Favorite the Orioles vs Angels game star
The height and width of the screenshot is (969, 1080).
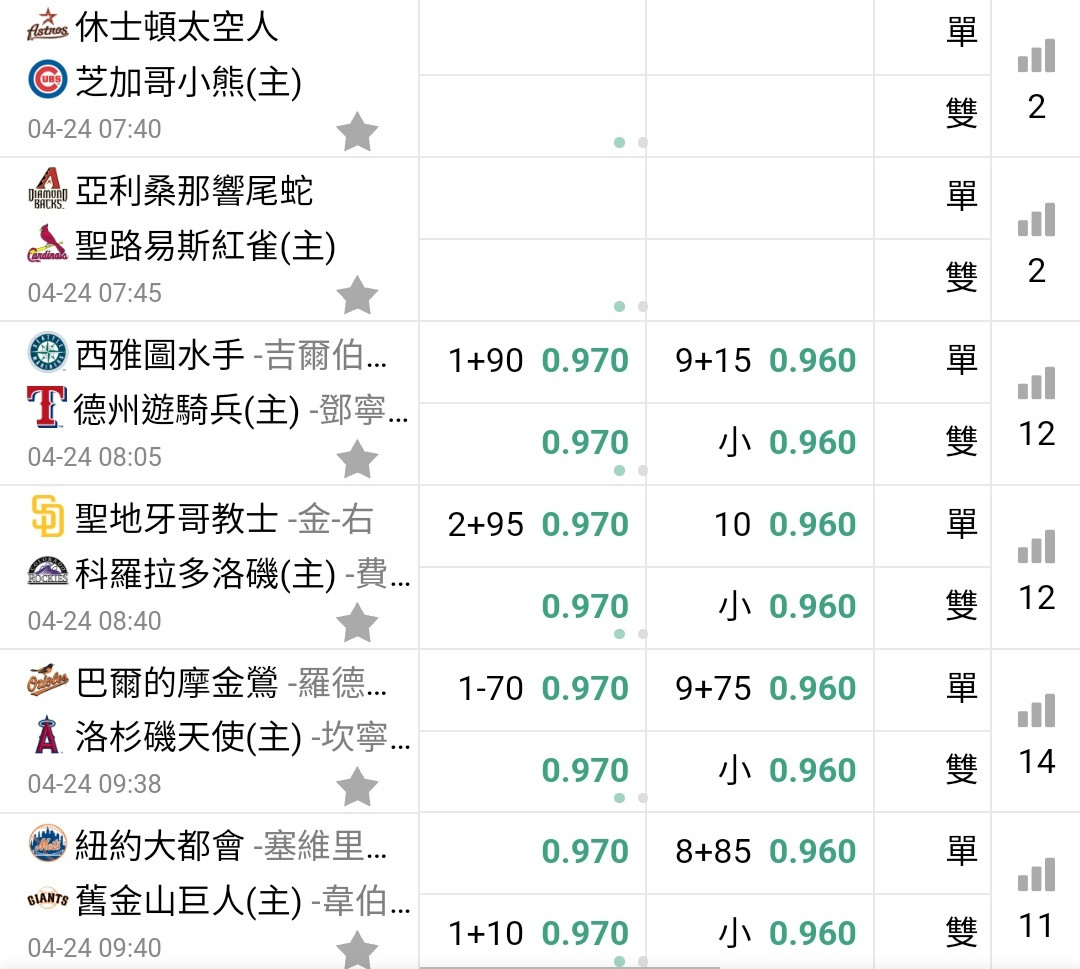click(x=357, y=786)
